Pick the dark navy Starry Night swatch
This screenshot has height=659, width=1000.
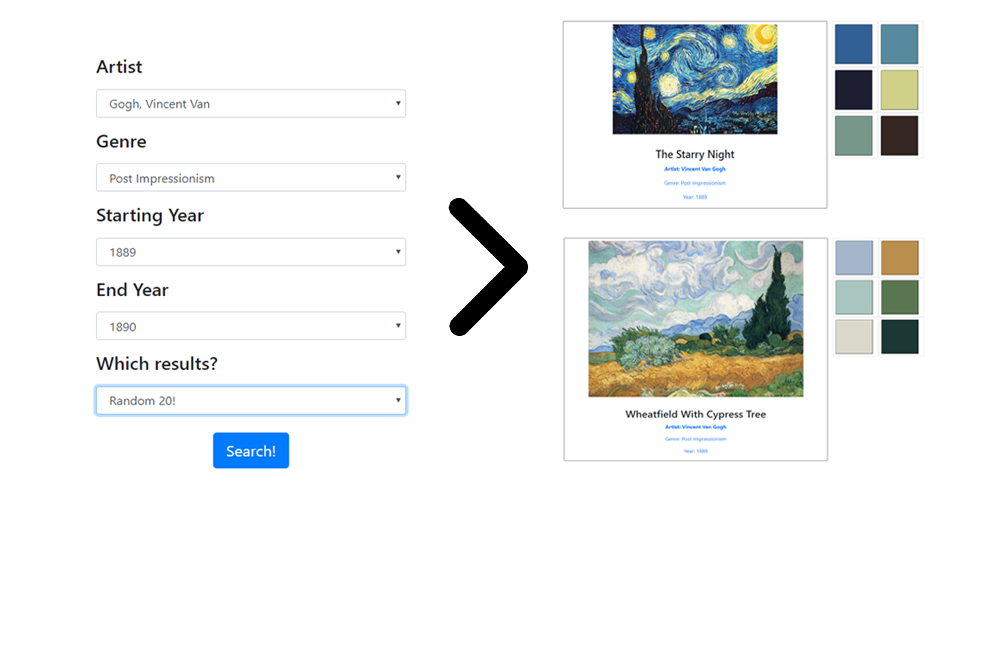click(853, 90)
